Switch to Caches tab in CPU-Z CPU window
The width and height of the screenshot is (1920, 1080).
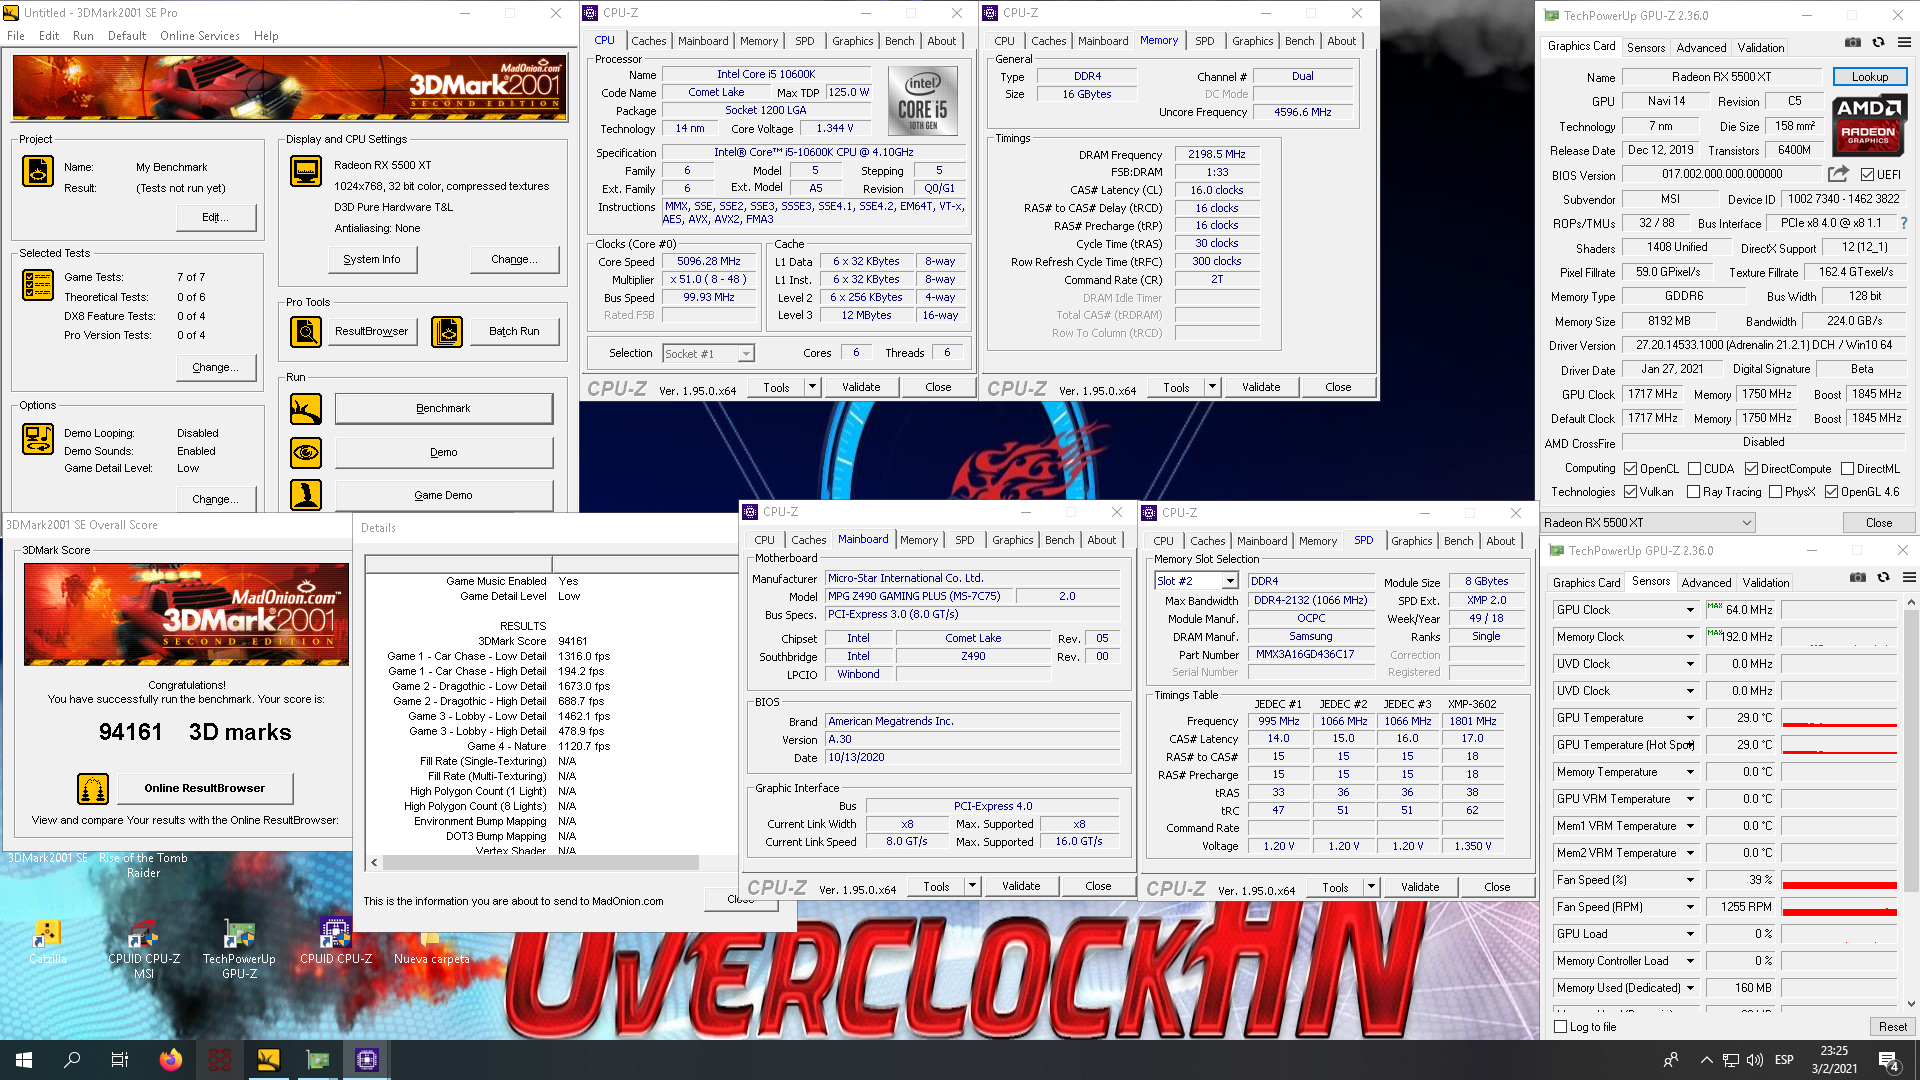coord(648,41)
